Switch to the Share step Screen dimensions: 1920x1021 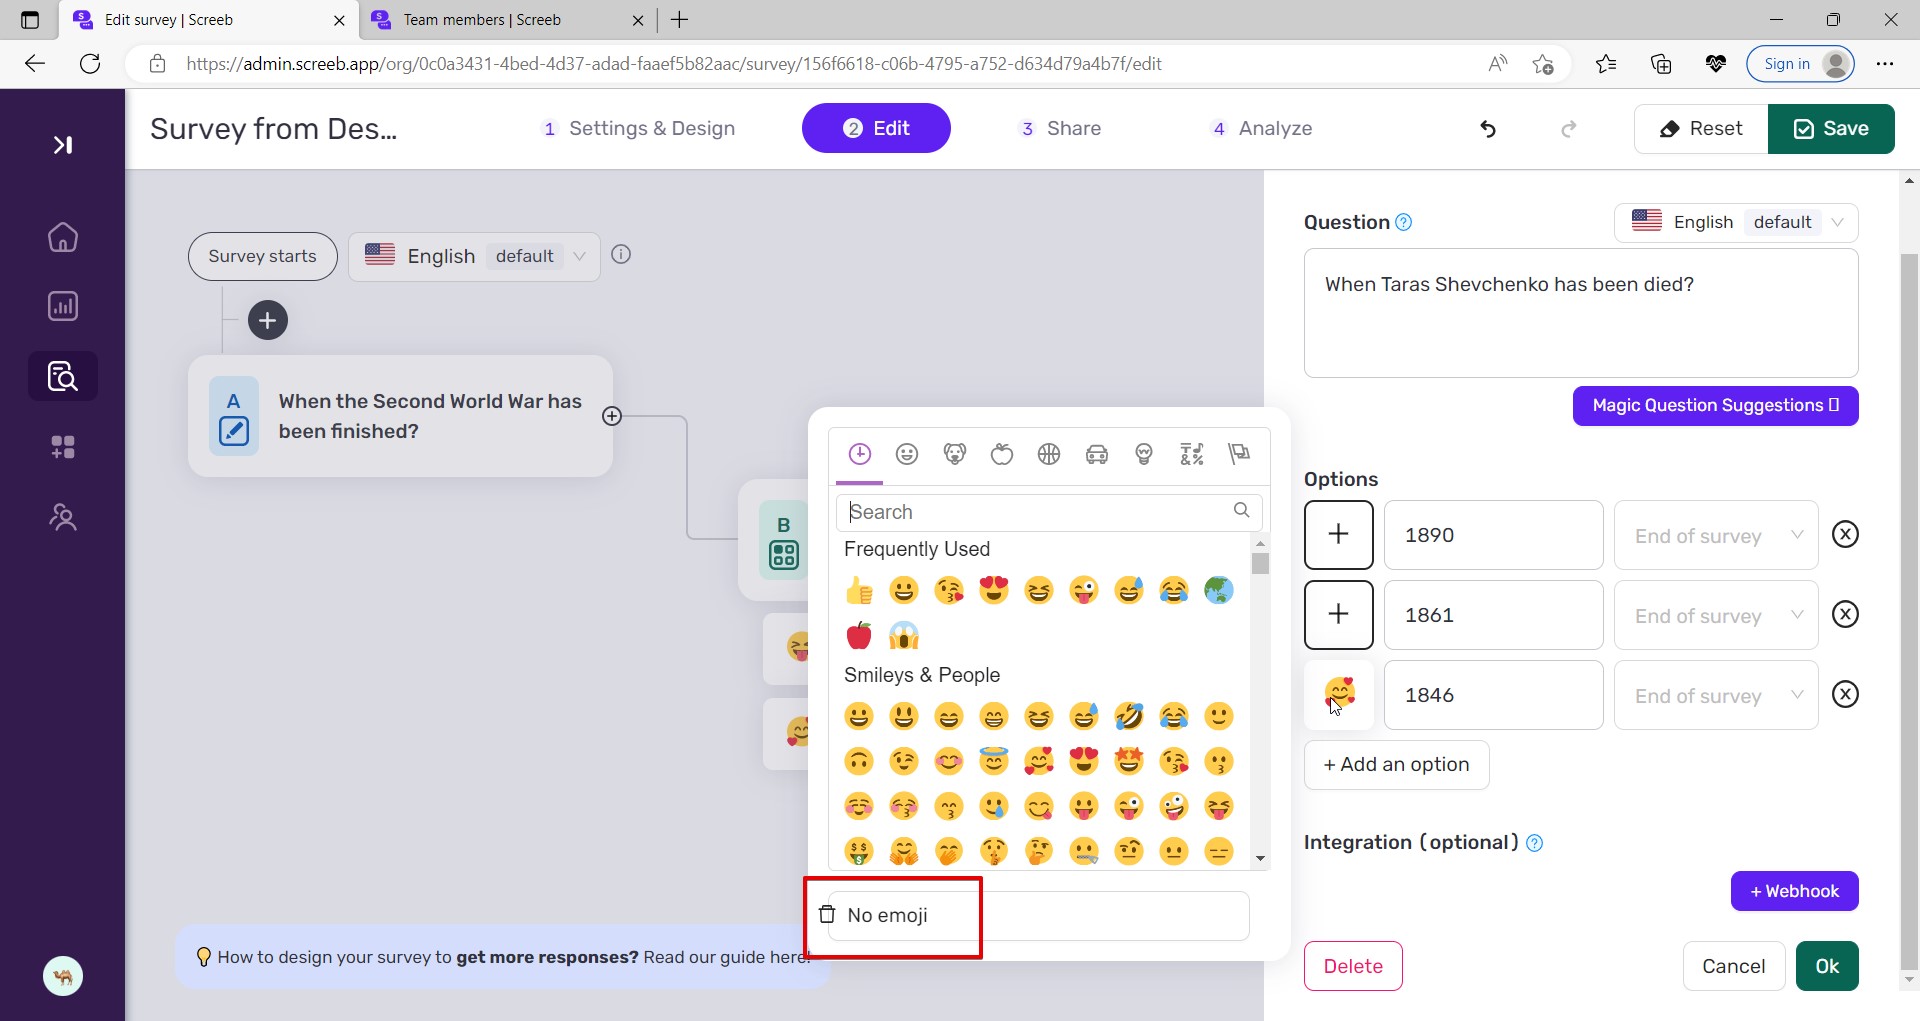coord(1060,129)
